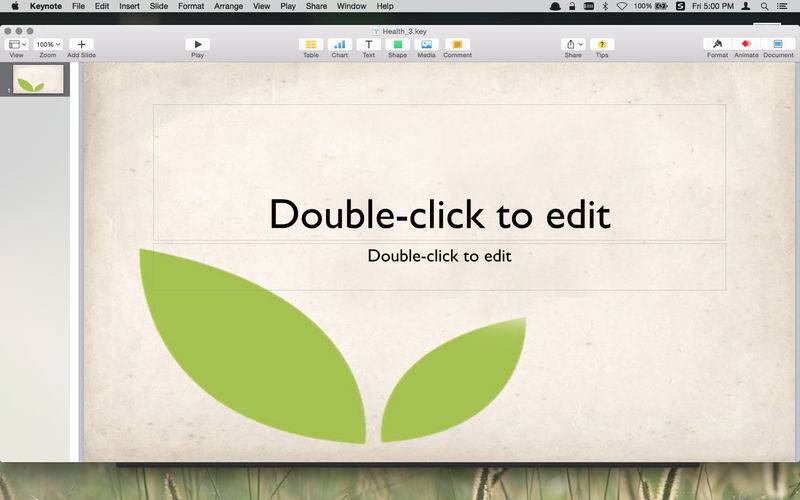This screenshot has height=500, width=800.
Task: Insert a Table from toolbar
Action: click(x=311, y=44)
